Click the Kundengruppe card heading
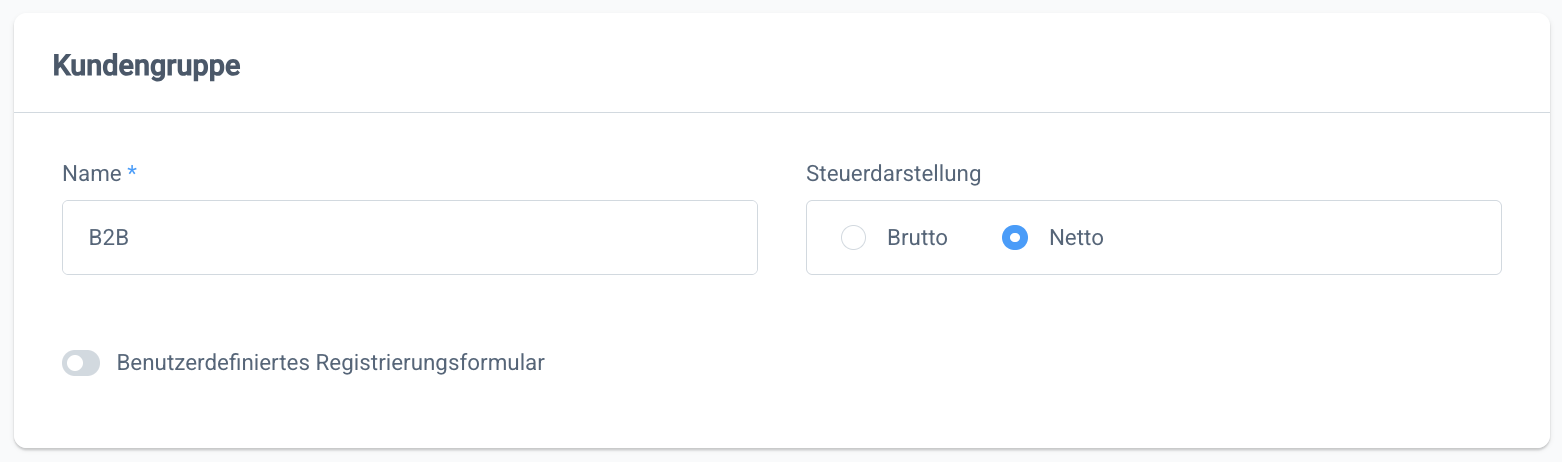The height and width of the screenshot is (462, 1562). point(146,66)
